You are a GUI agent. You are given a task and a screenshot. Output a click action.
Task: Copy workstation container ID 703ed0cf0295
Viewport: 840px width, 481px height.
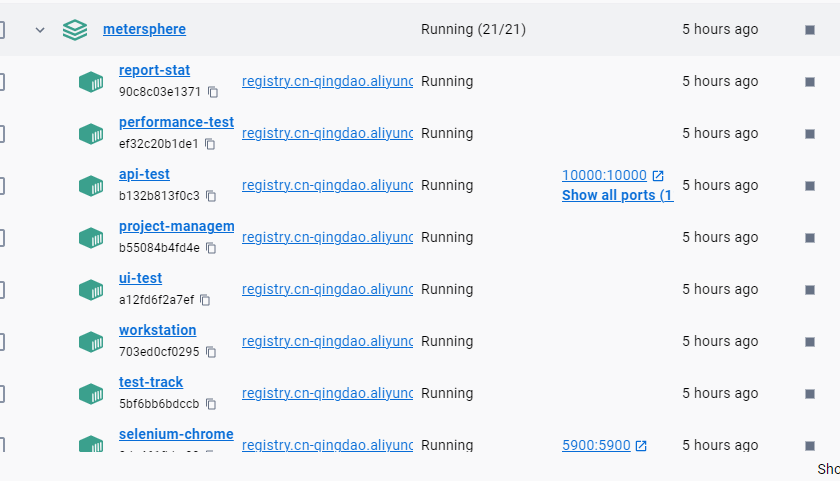(211, 352)
